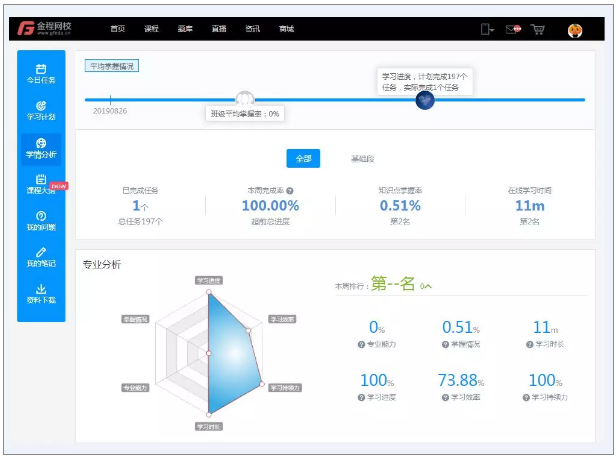Viewport: 616px width, 458px height.
Task: Select 学情分析 sidebar icon
Action: (x=41, y=148)
